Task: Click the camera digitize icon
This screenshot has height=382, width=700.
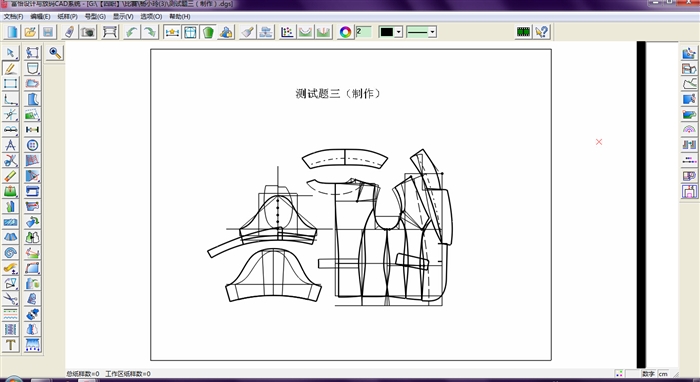Action: coord(88,32)
